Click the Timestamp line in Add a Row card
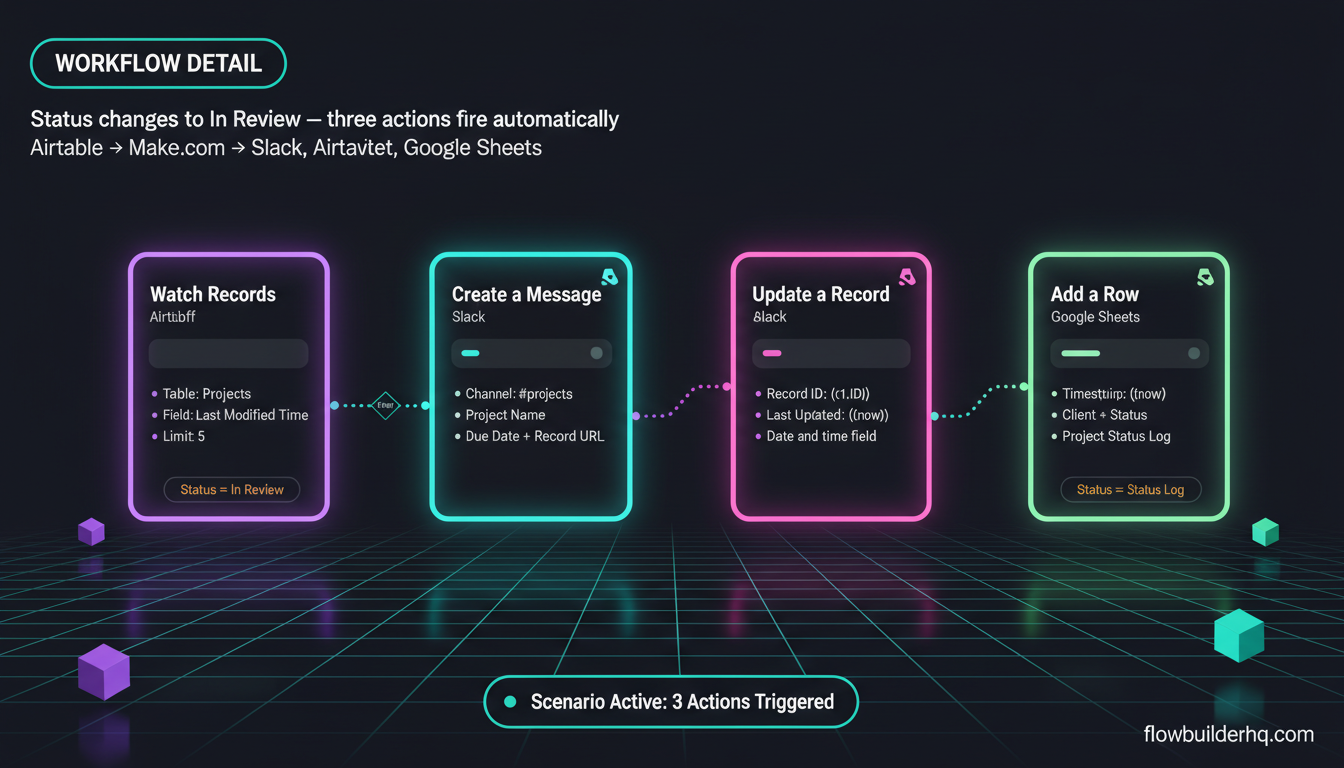 click(1108, 394)
